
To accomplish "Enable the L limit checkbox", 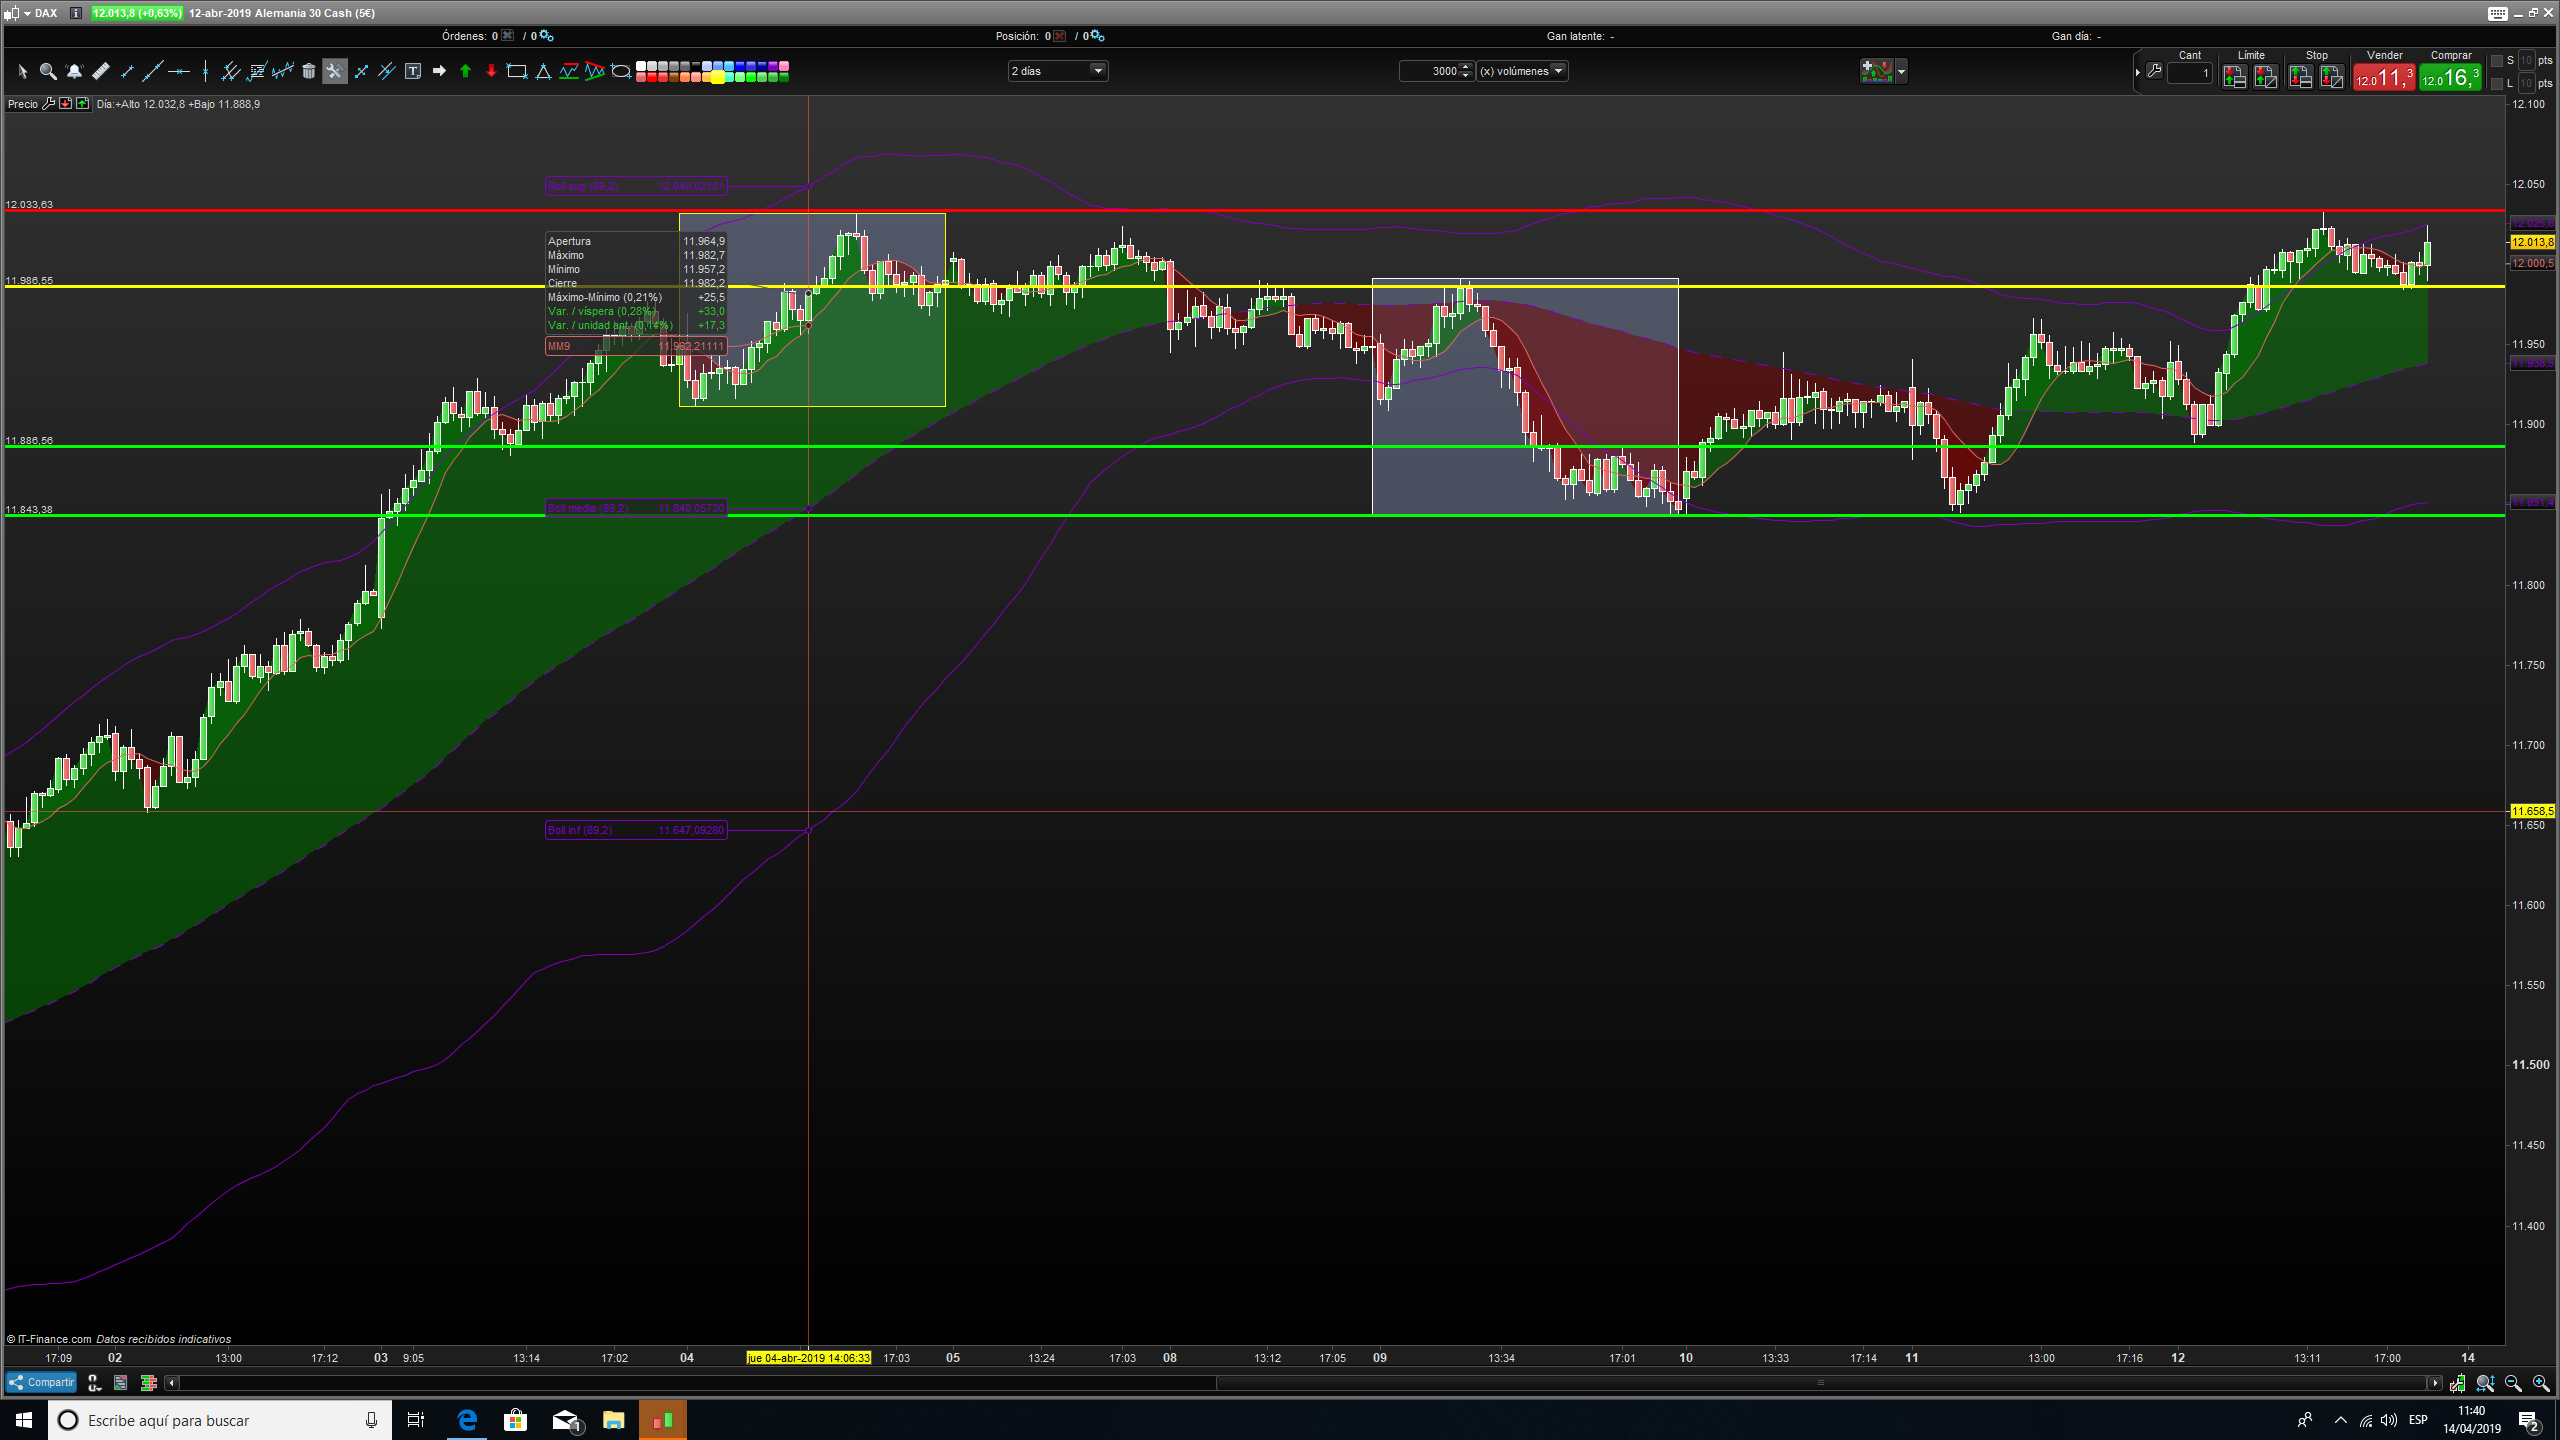I will click(2497, 84).
